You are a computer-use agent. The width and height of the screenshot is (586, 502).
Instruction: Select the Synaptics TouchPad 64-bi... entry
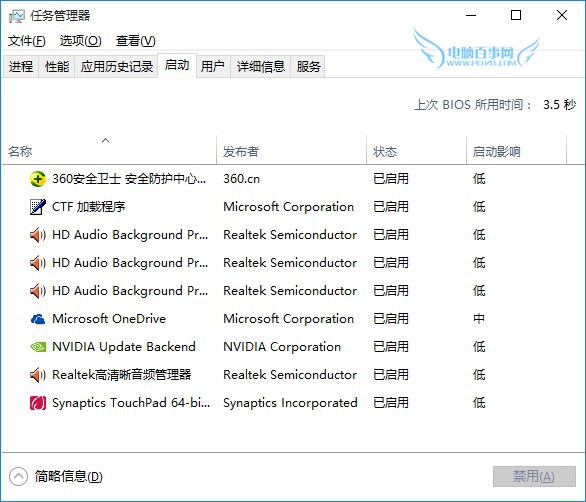293,403
